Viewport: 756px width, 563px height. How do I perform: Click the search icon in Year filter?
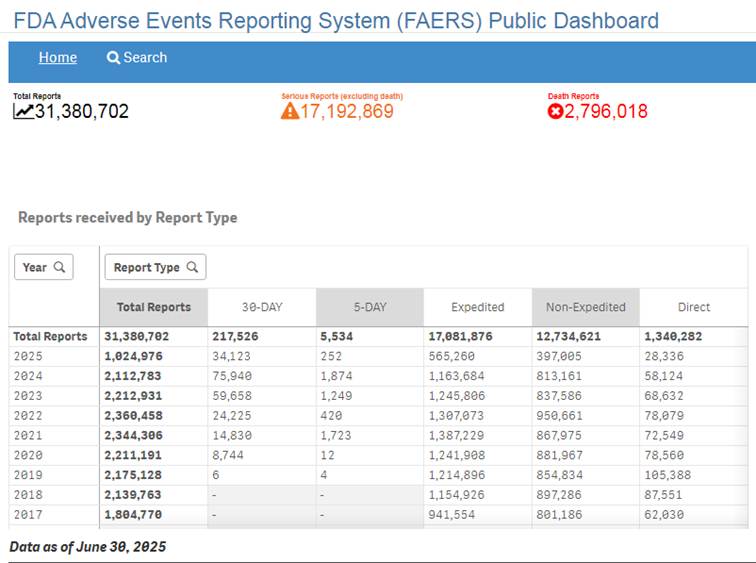(x=59, y=267)
